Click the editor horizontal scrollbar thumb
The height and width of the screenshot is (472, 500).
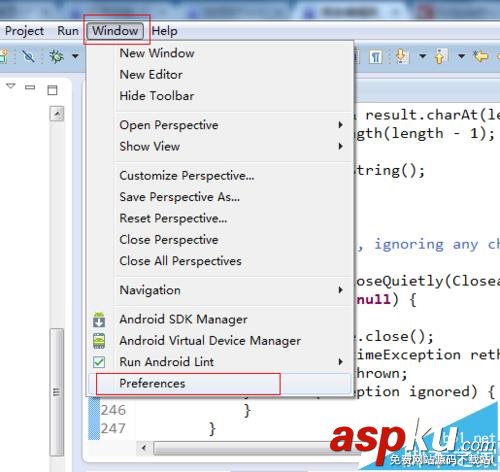click(257, 448)
